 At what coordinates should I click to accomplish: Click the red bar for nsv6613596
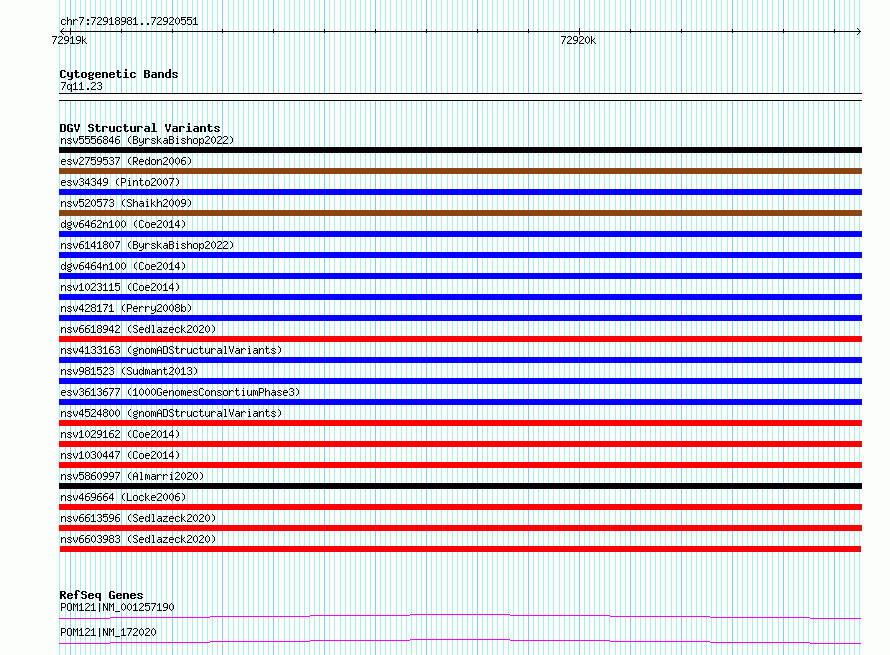[x=460, y=528]
